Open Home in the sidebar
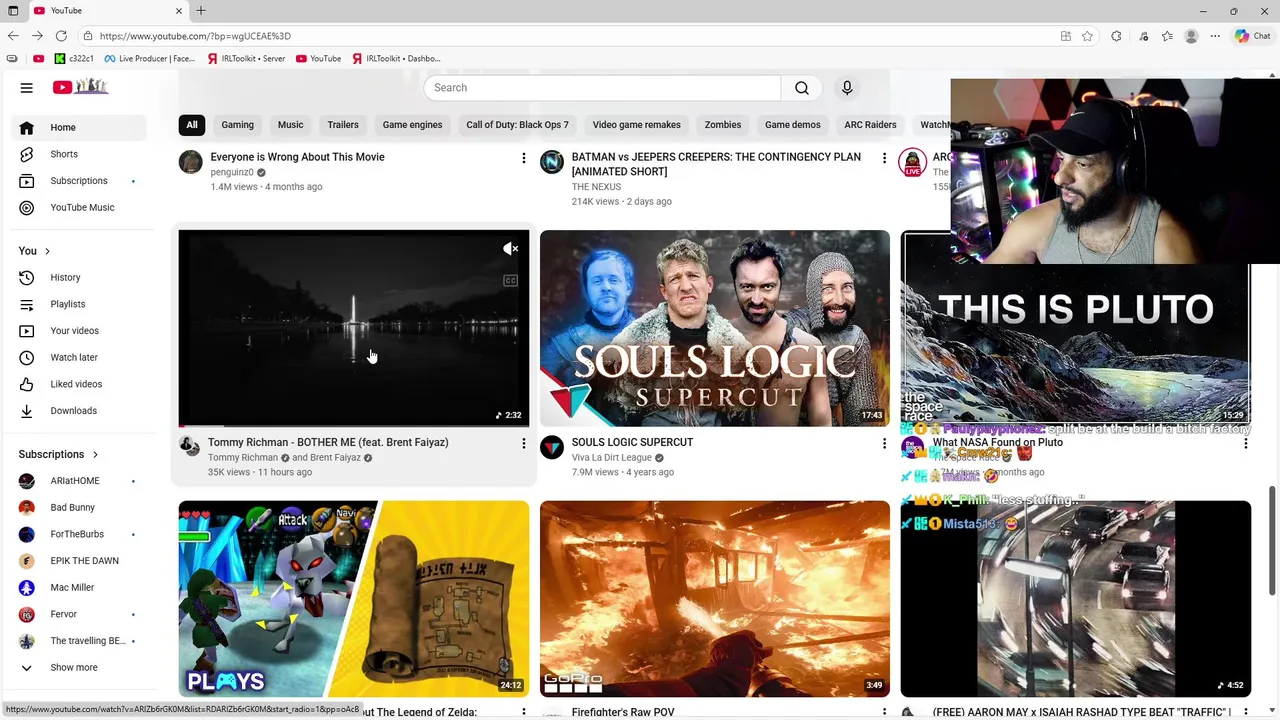 click(x=78, y=127)
